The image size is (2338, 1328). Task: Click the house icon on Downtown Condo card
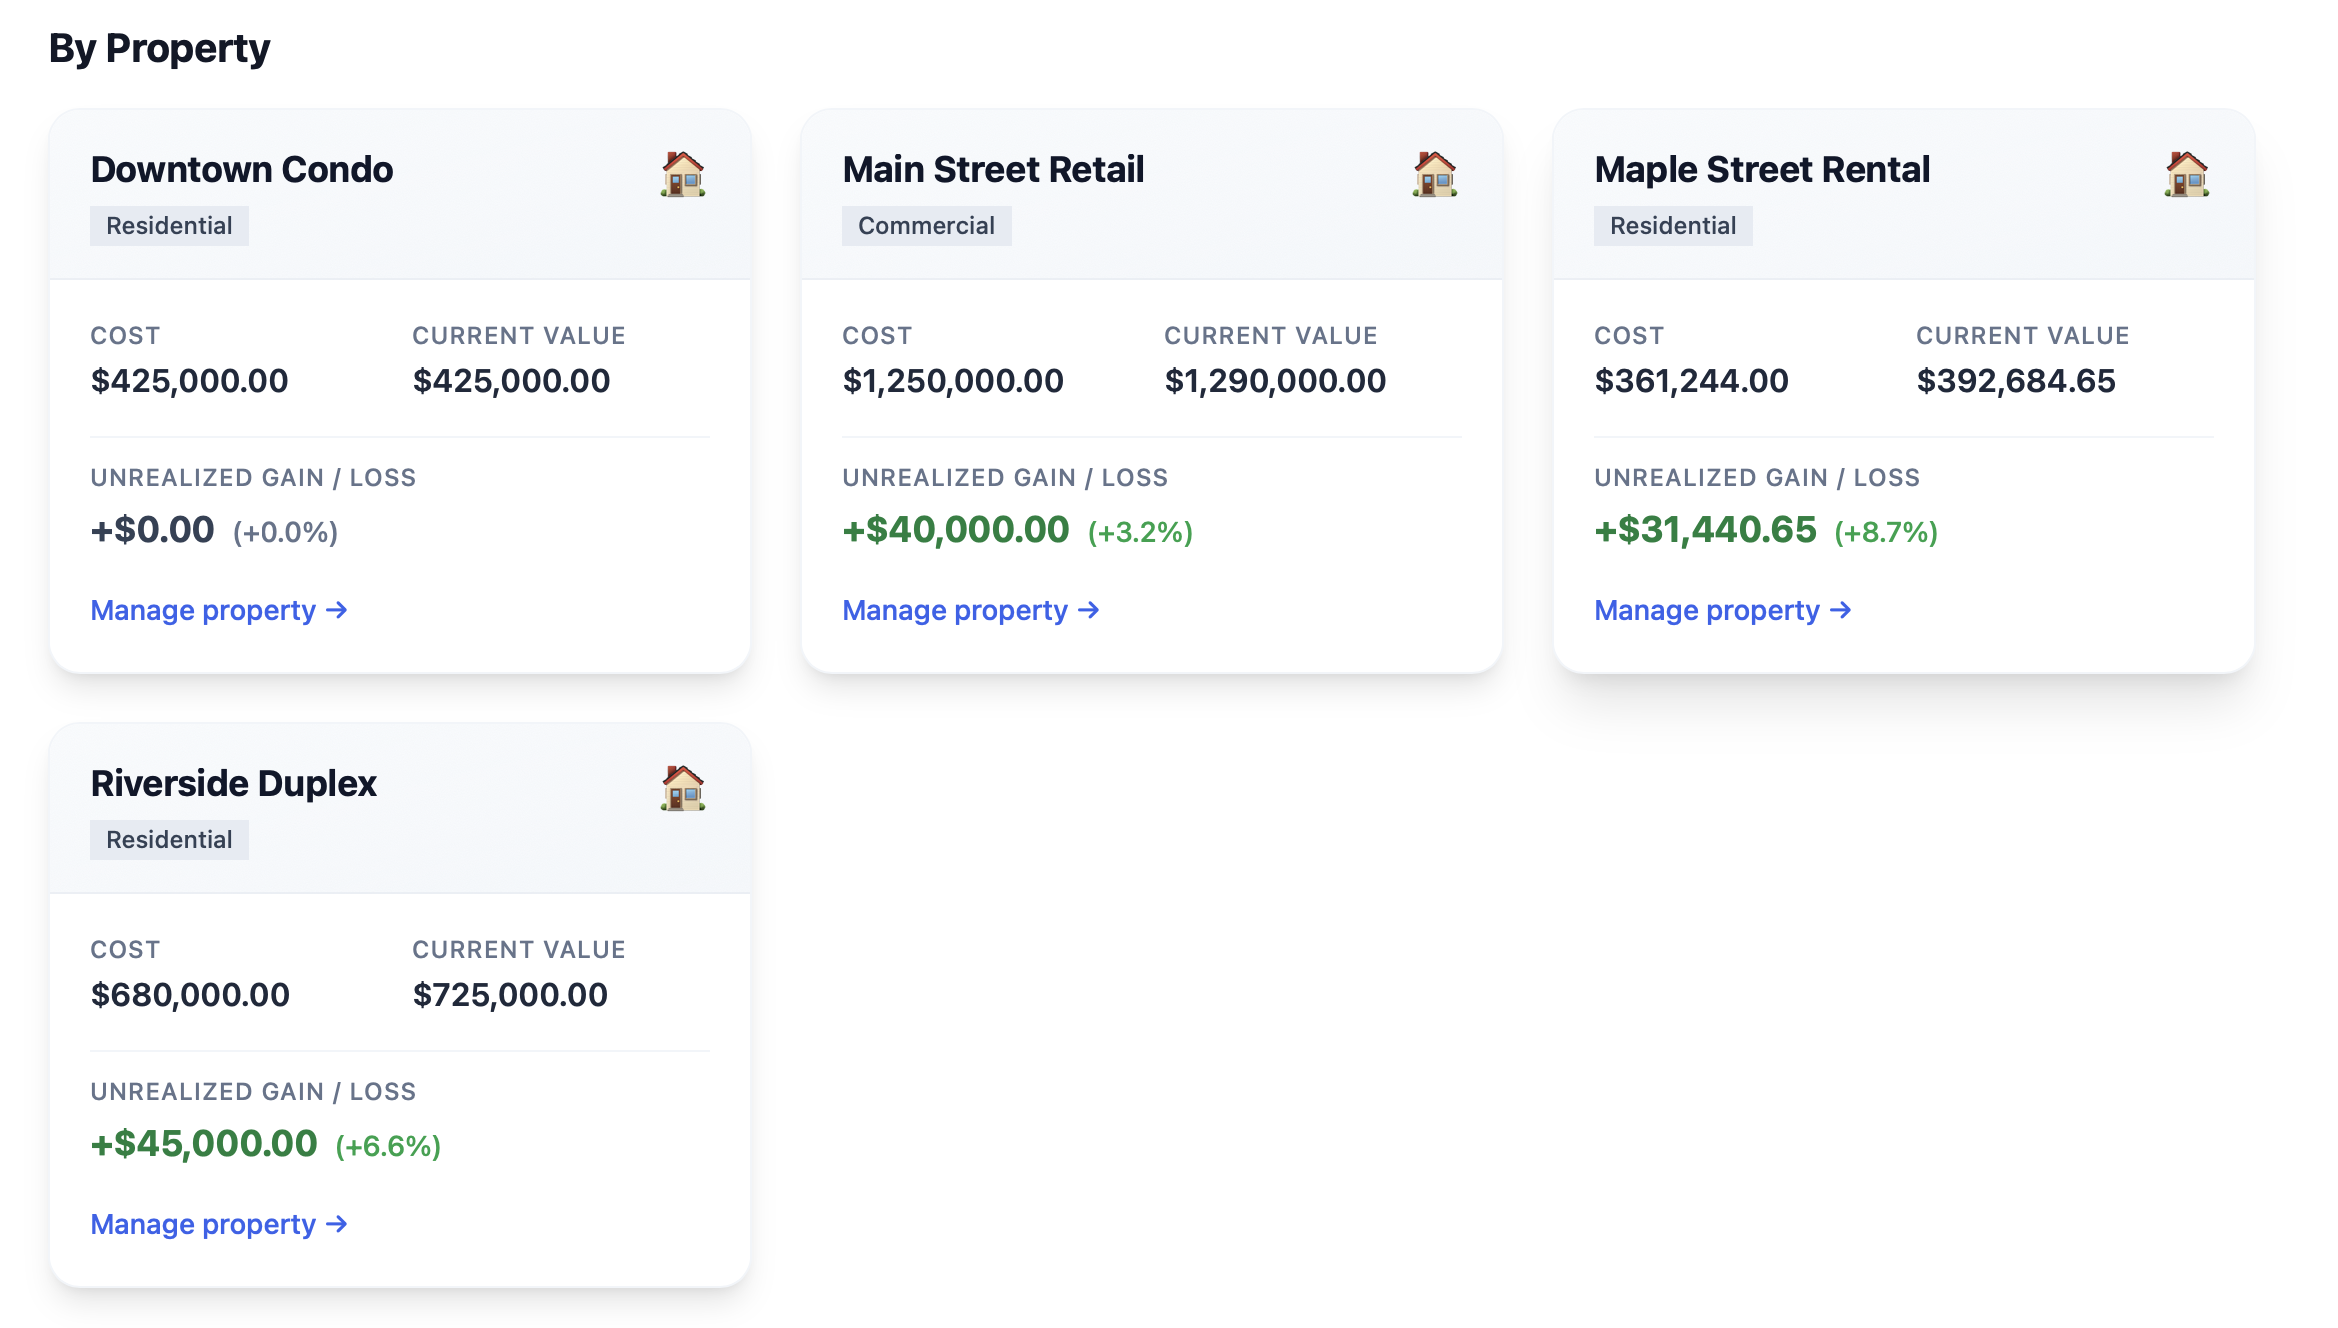(x=683, y=174)
